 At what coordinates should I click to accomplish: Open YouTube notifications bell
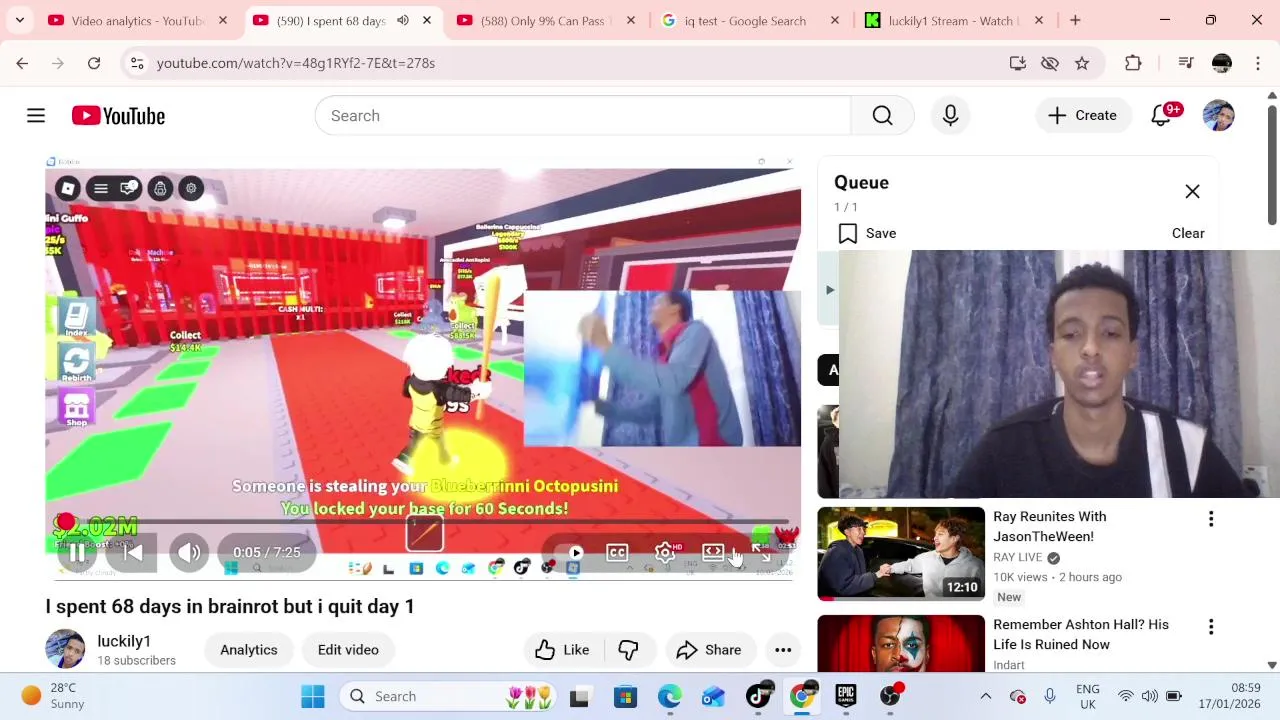1161,116
